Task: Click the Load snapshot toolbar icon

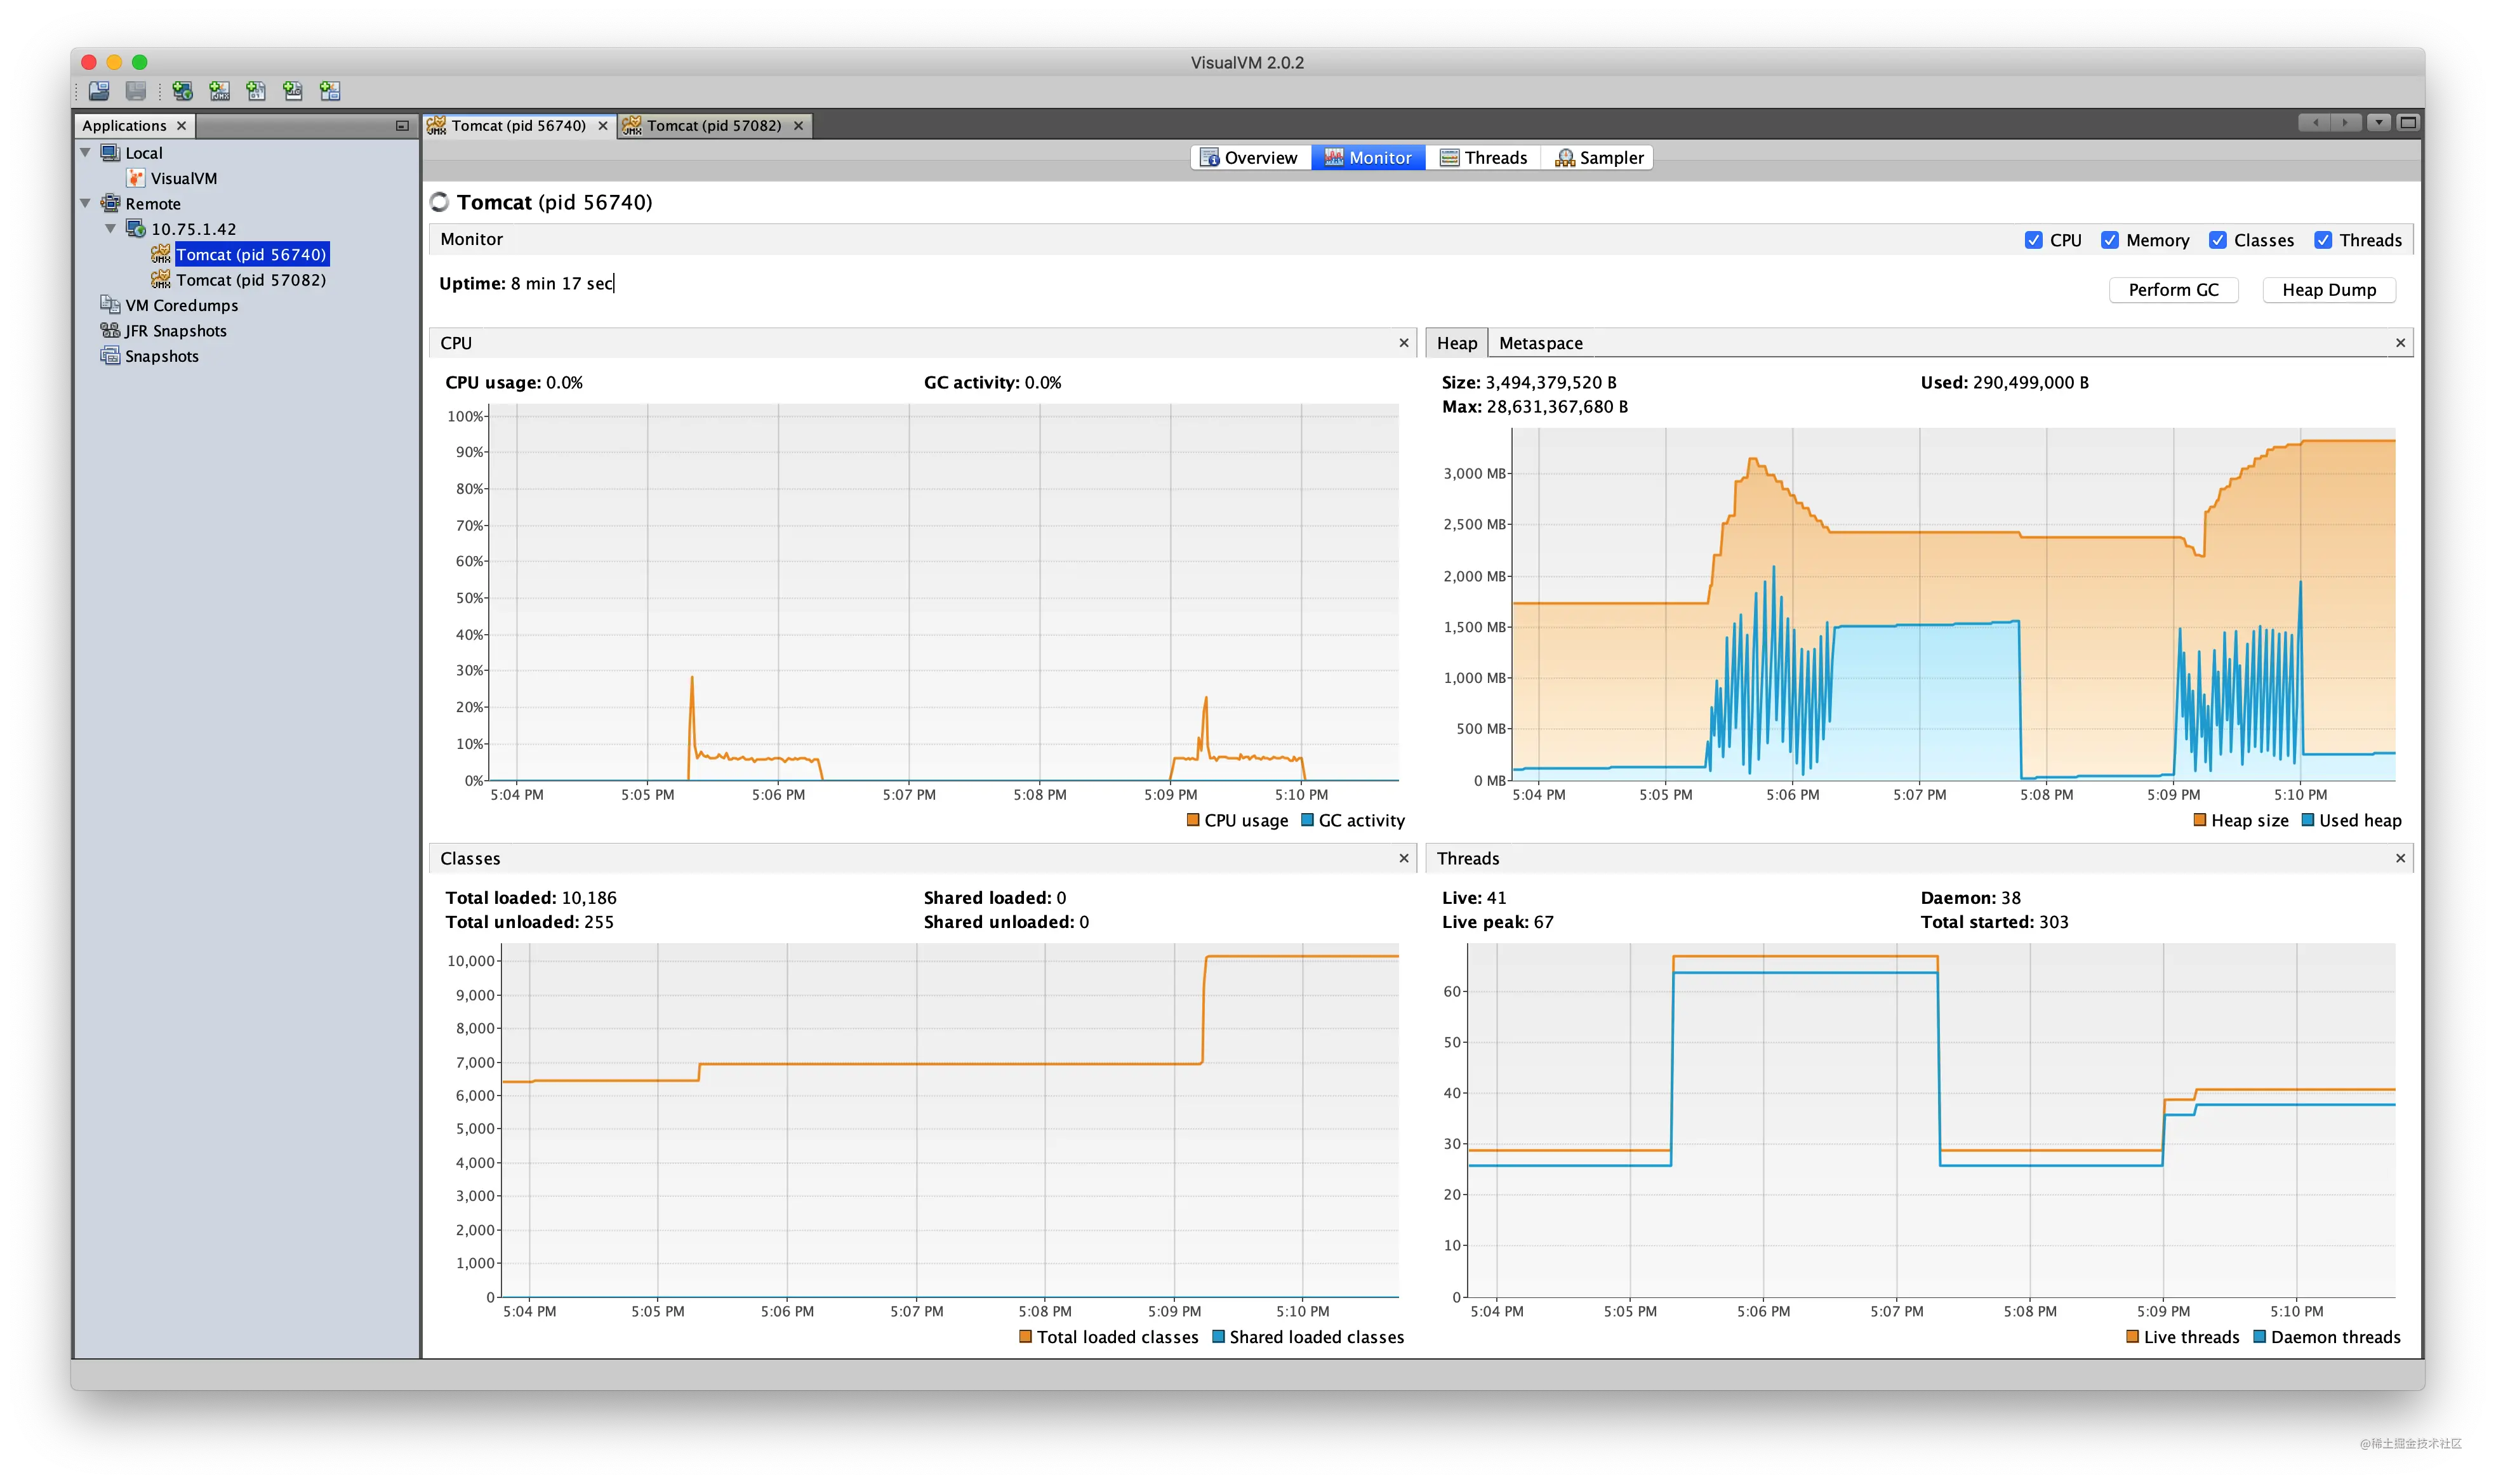Action: point(99,91)
